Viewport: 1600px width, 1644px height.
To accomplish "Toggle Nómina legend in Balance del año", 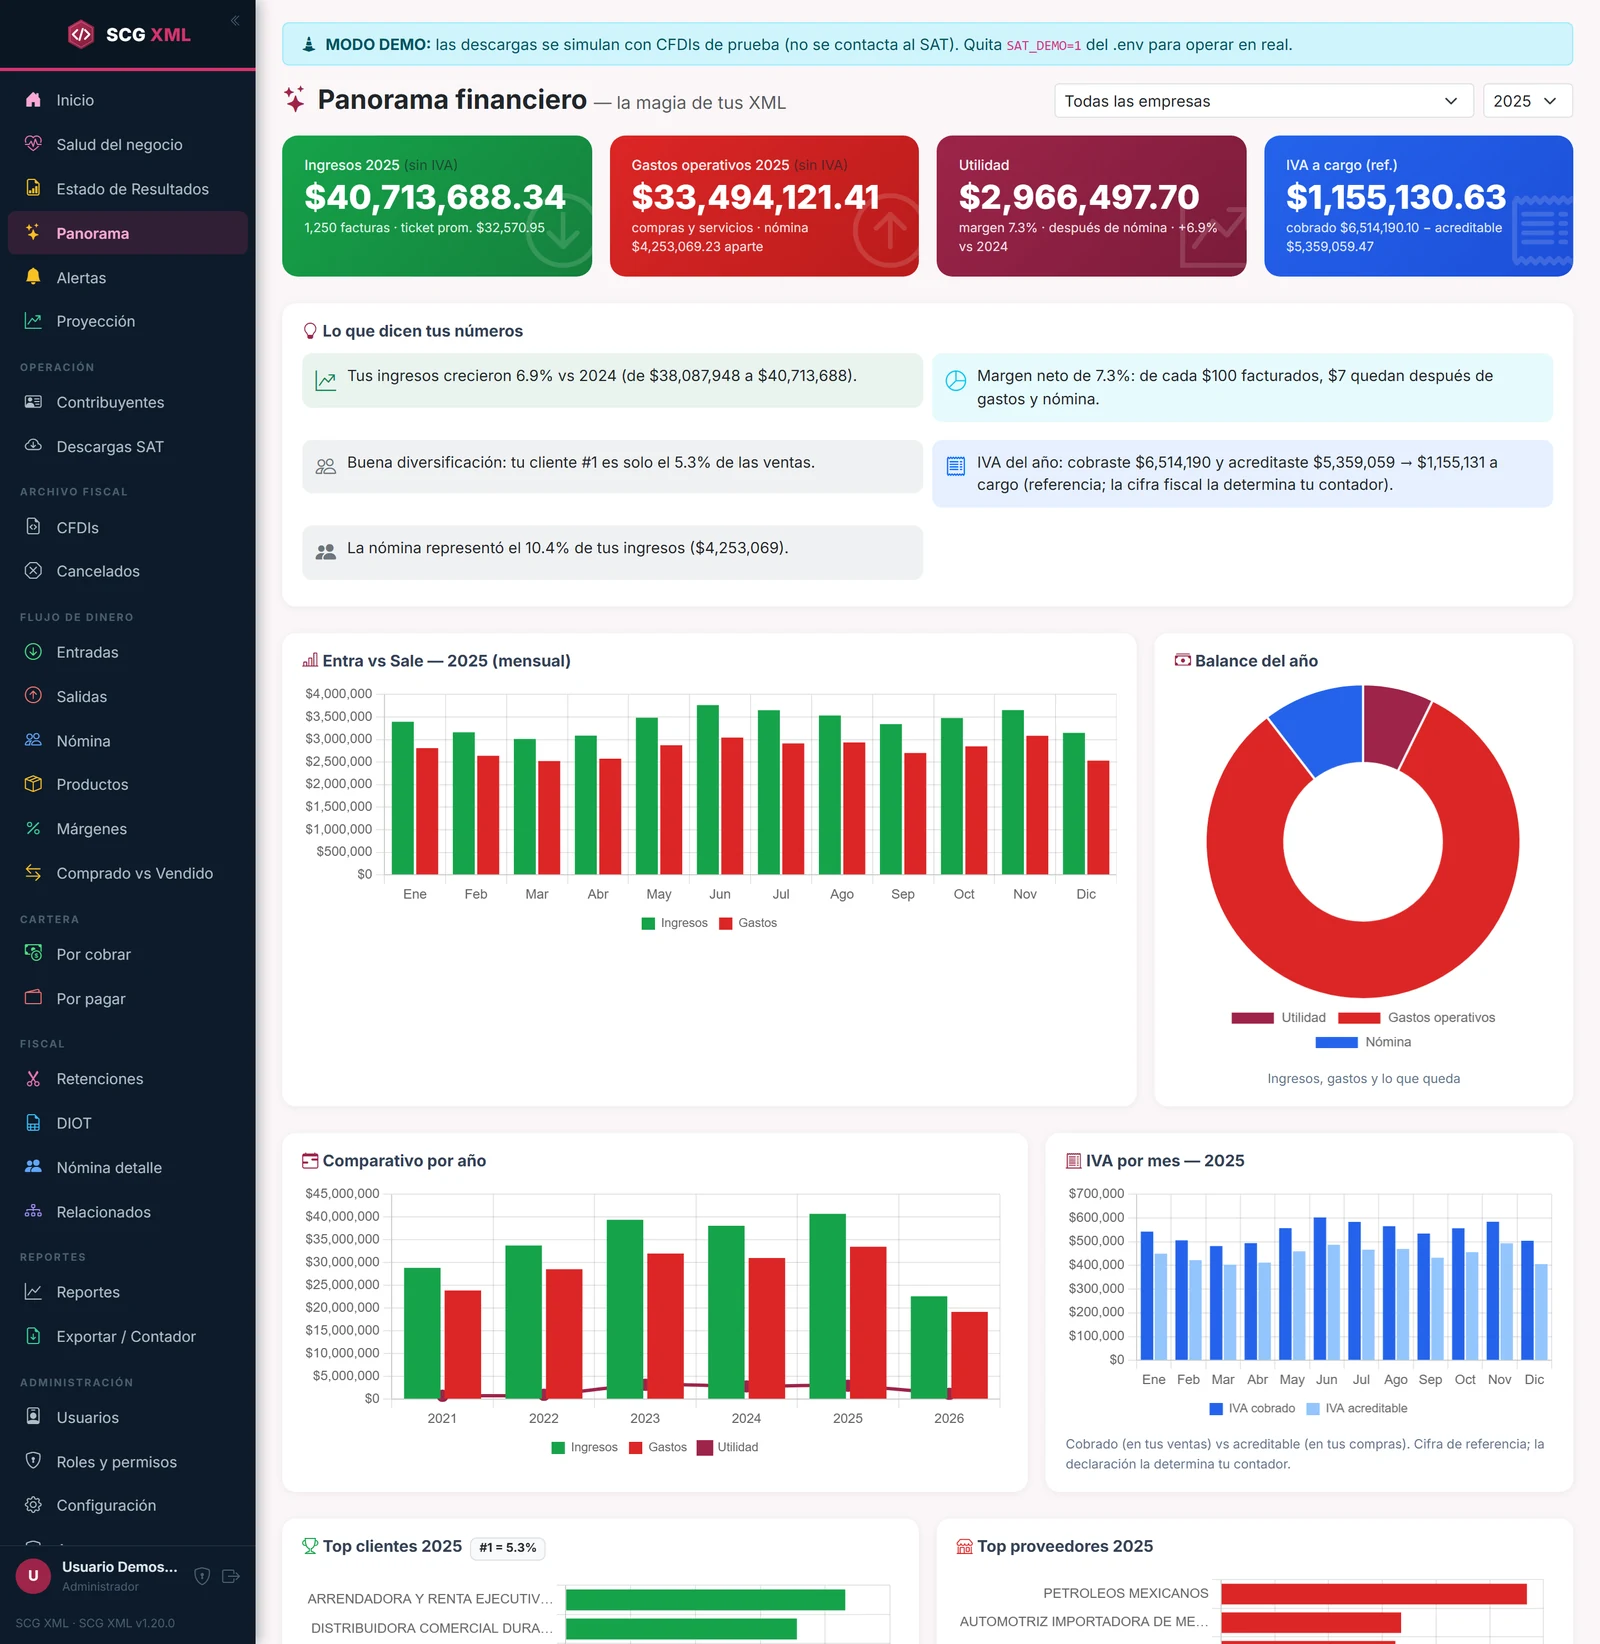I will coord(1363,1042).
